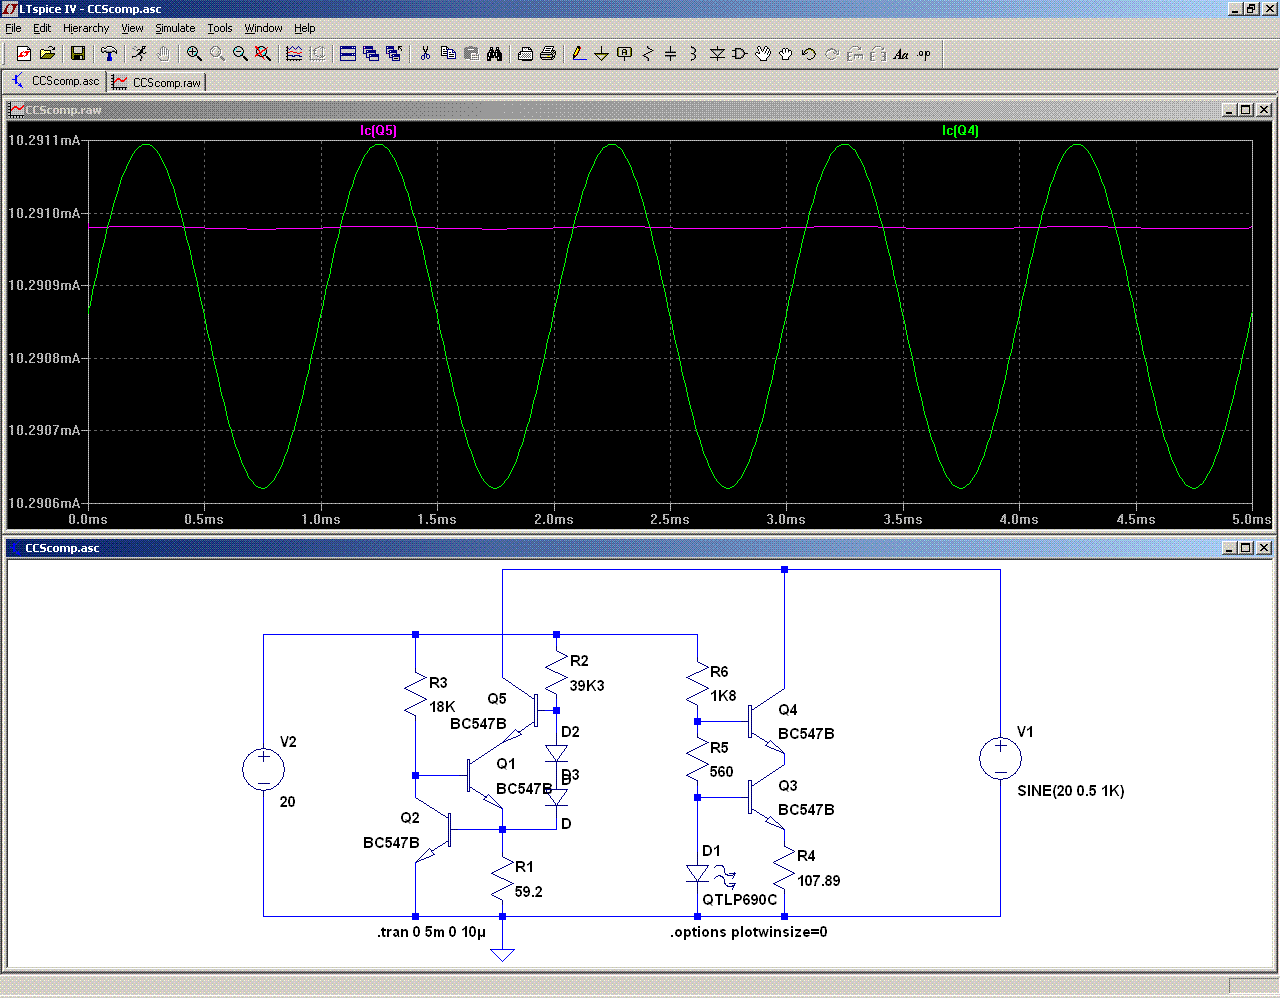
Task: Click the Ic(Q4) trace label
Action: pyautogui.click(x=960, y=131)
